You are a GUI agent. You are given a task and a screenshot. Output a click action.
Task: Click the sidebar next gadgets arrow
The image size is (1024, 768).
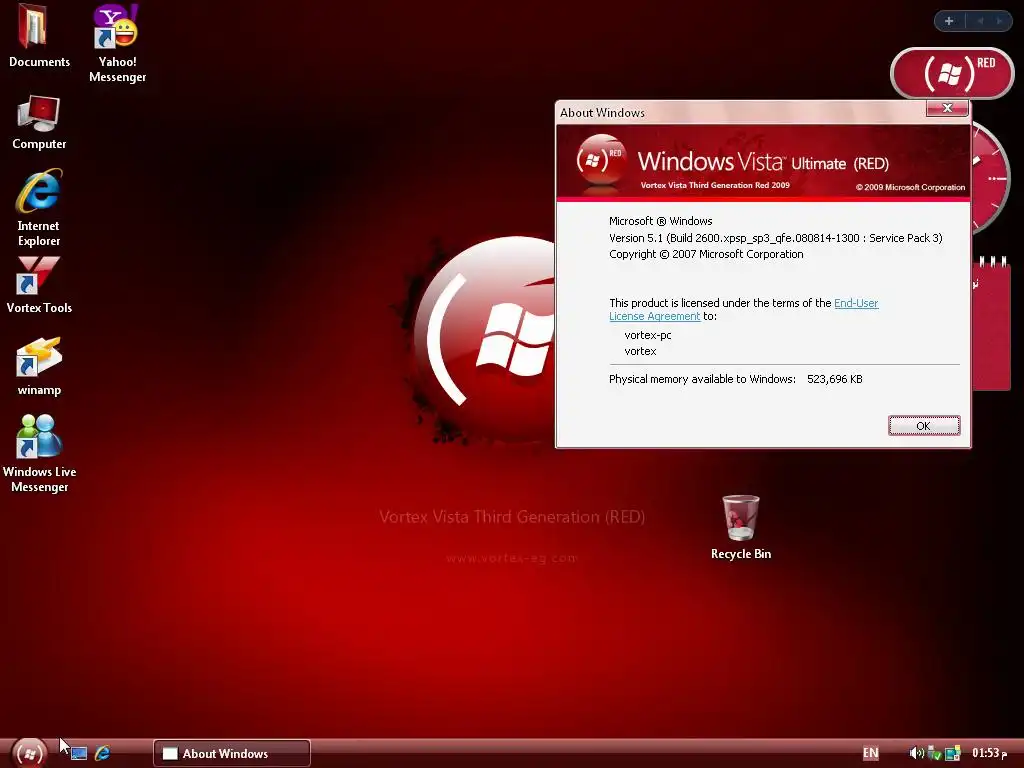click(x=999, y=21)
